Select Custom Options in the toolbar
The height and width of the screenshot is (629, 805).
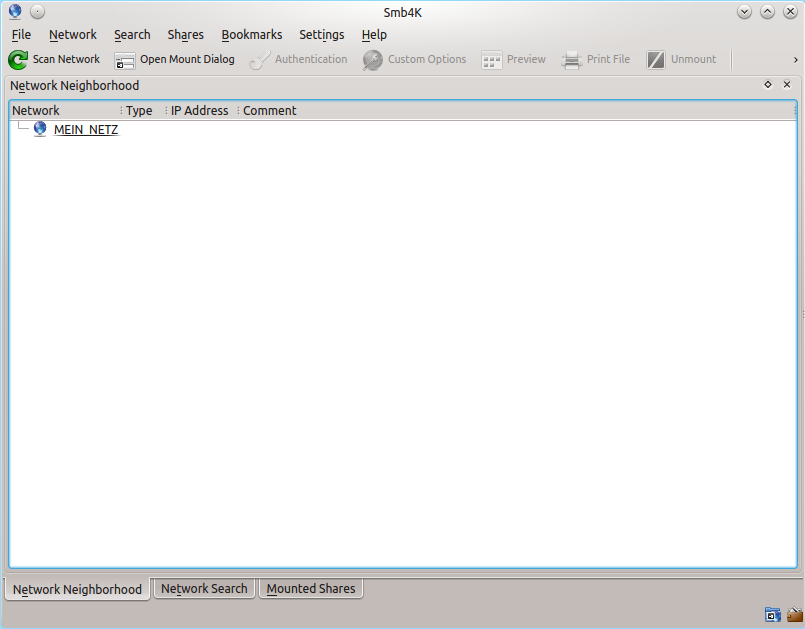pos(414,60)
